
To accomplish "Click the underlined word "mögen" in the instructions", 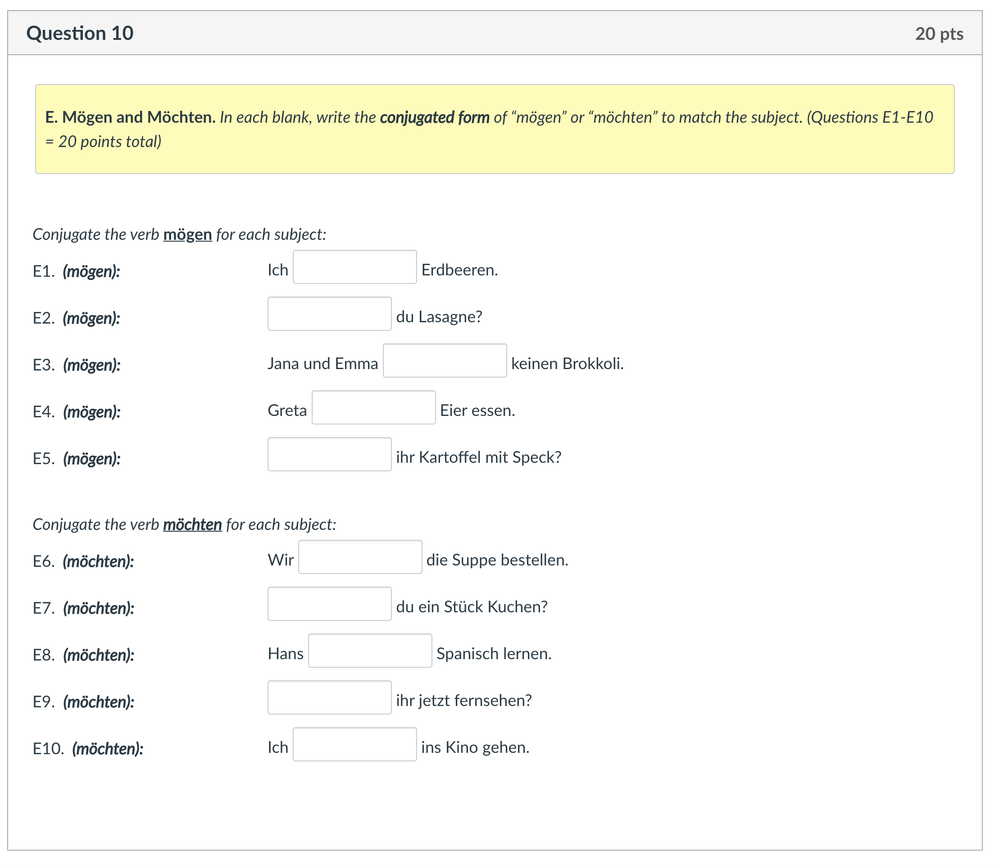I will (187, 235).
